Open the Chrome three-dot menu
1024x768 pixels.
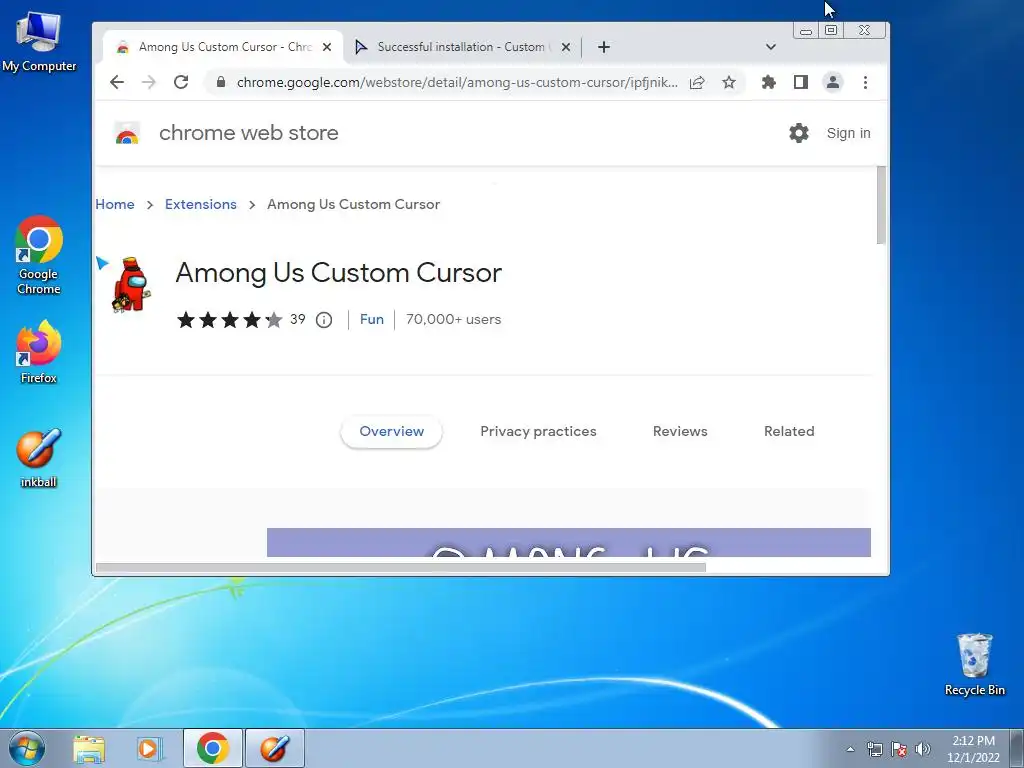pos(865,82)
